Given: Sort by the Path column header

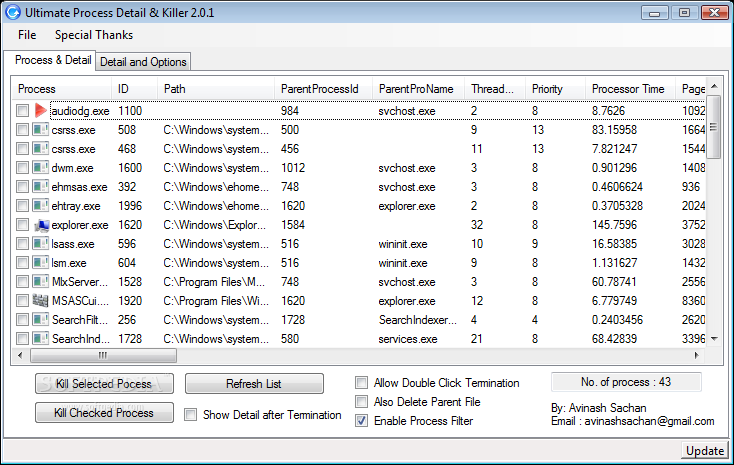Looking at the screenshot, I should tap(216, 89).
